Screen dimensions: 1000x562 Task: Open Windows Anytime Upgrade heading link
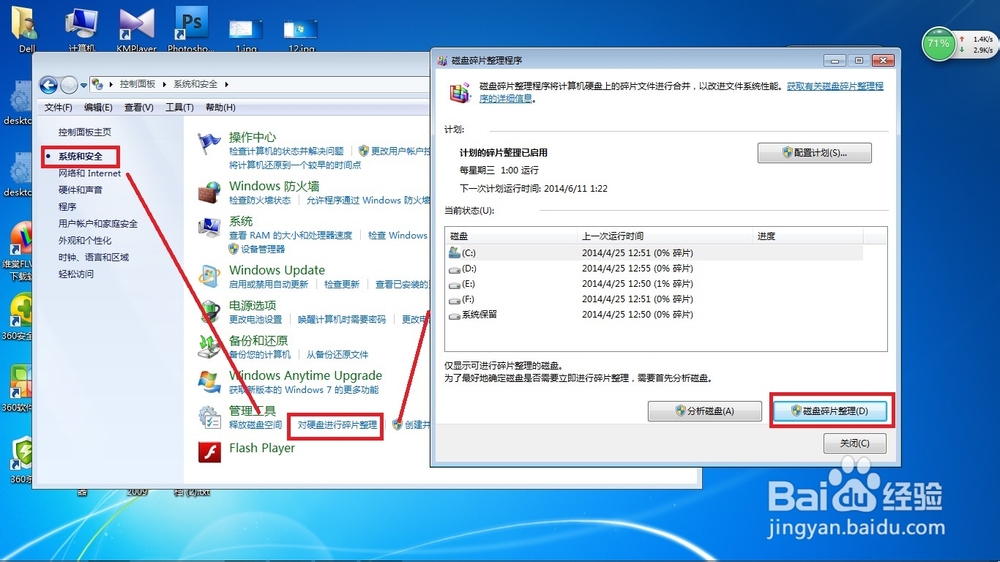[x=305, y=375]
